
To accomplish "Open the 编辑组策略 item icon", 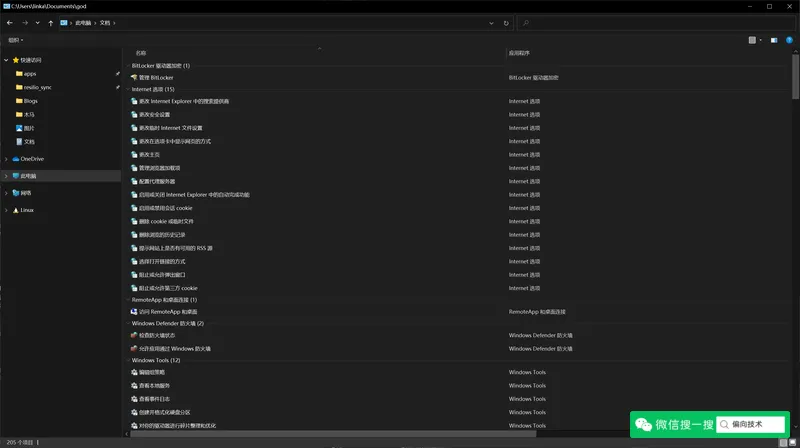I will [x=134, y=372].
